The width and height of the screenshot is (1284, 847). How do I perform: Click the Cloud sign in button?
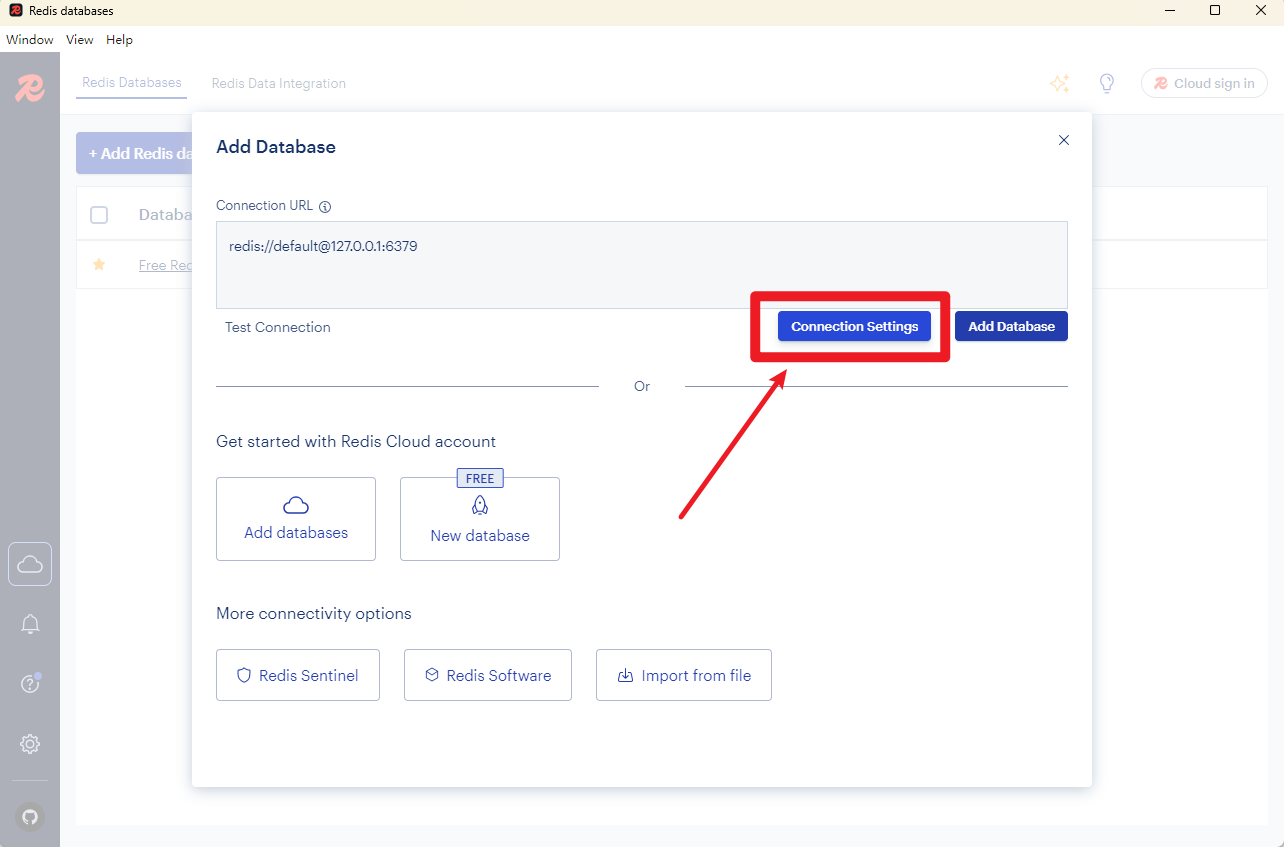pos(1204,83)
